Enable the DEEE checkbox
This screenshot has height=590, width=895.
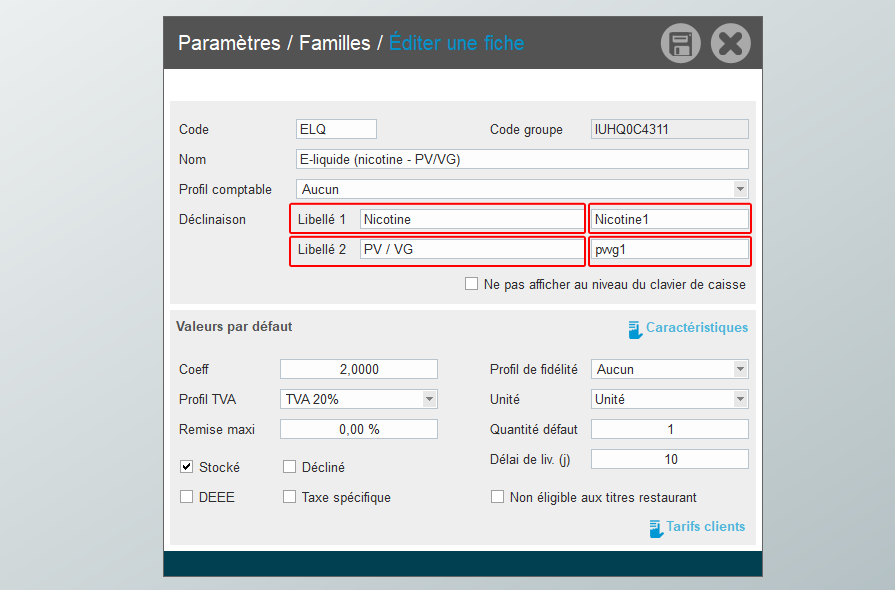[x=187, y=497]
